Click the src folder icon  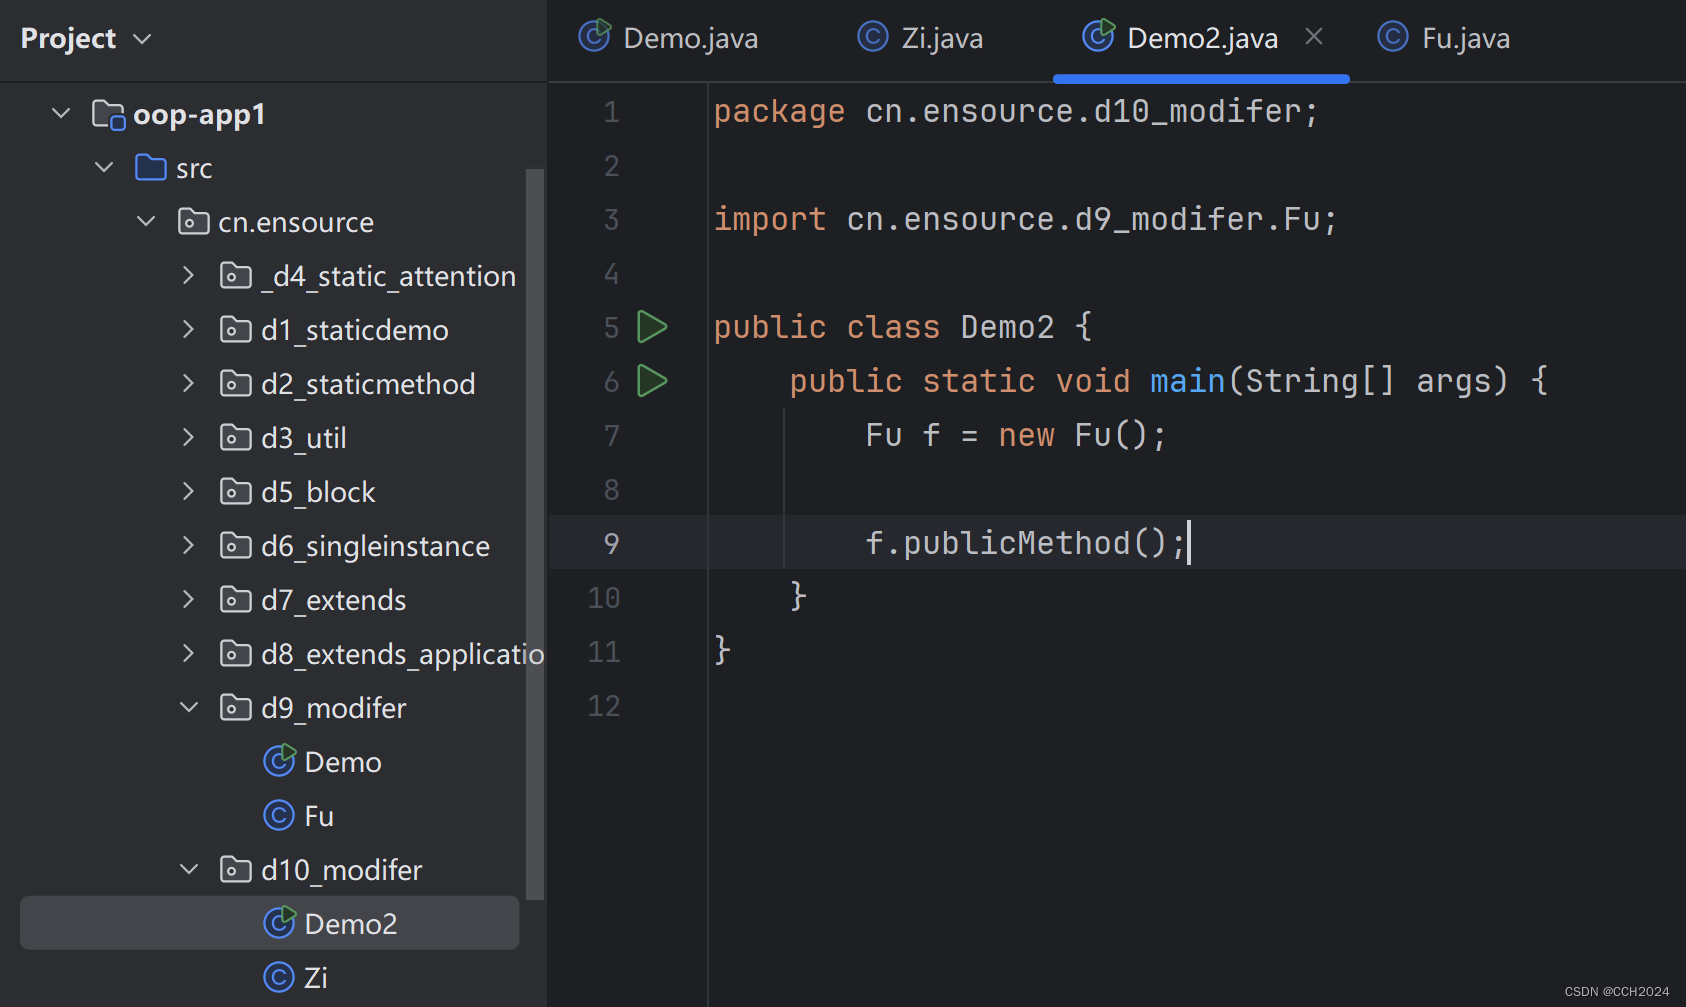click(151, 168)
